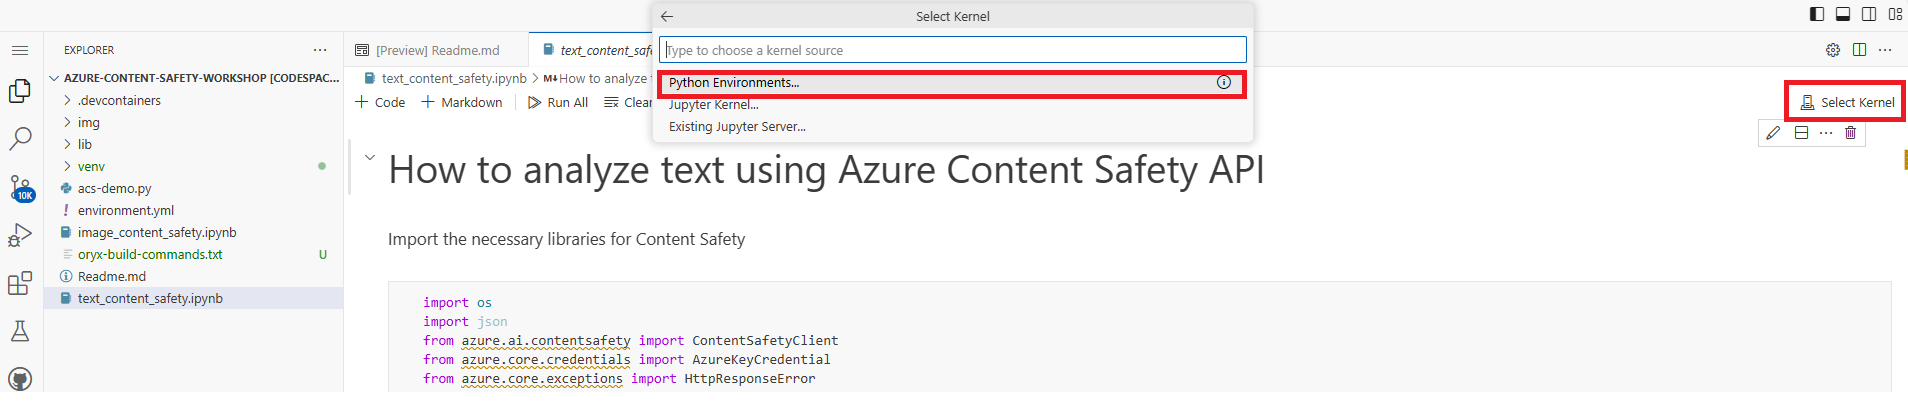This screenshot has height=401, width=1908.
Task: Delete the cell with trash icon
Action: [1850, 133]
